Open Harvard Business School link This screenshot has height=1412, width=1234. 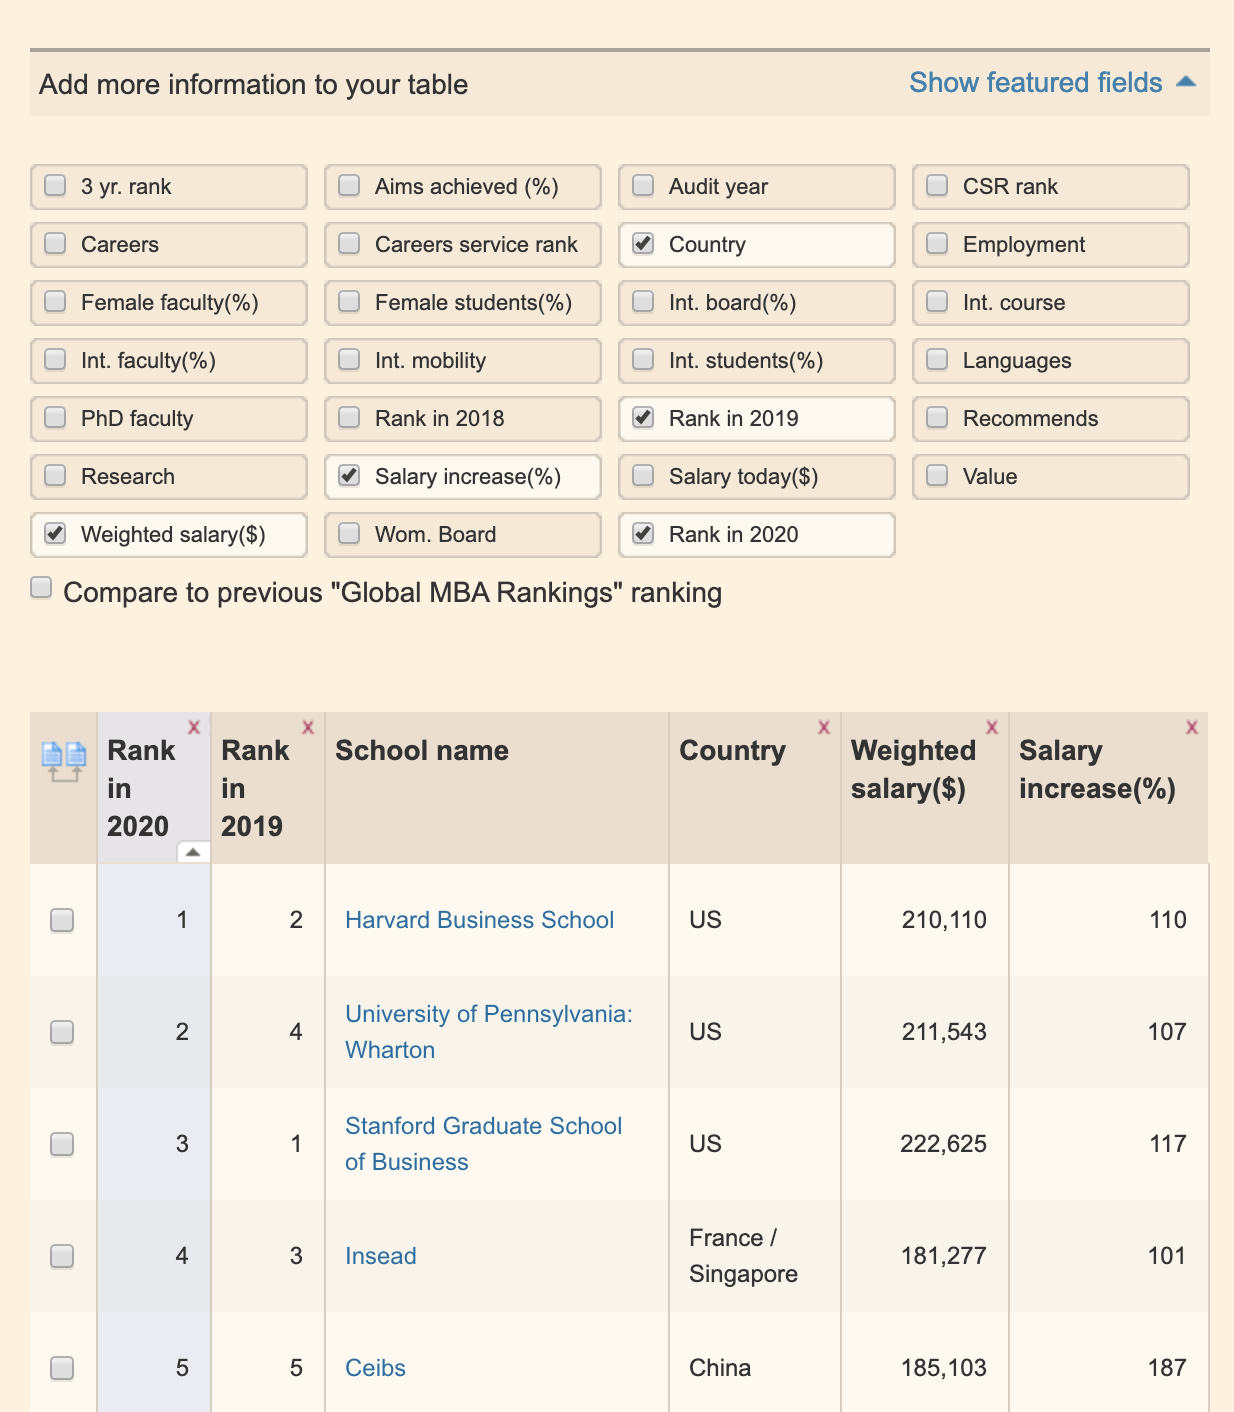479,920
